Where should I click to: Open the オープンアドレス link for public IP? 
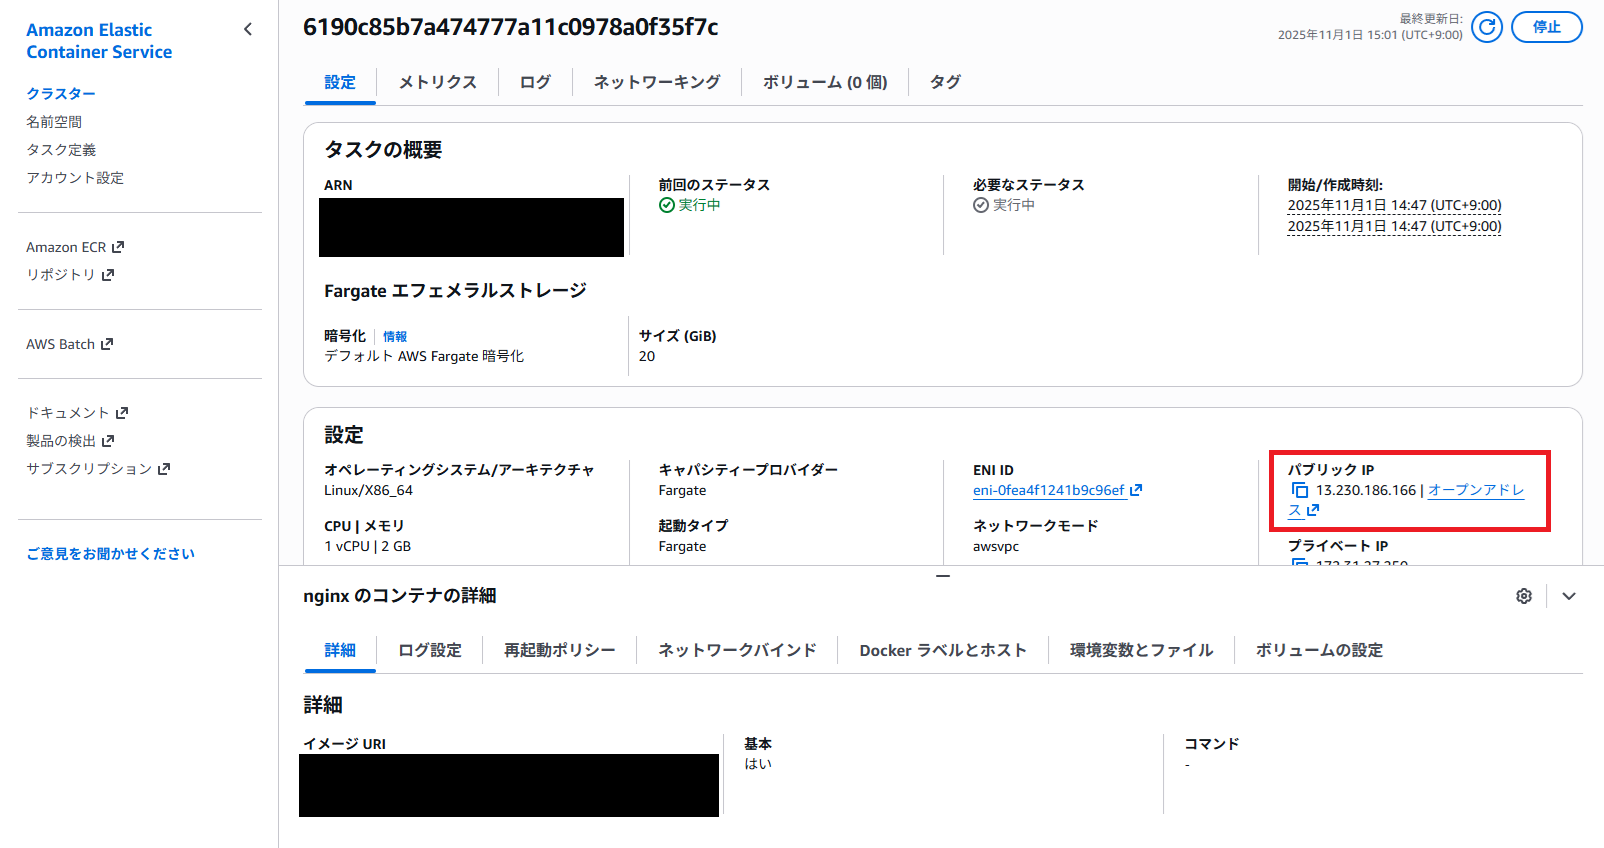click(x=1475, y=490)
